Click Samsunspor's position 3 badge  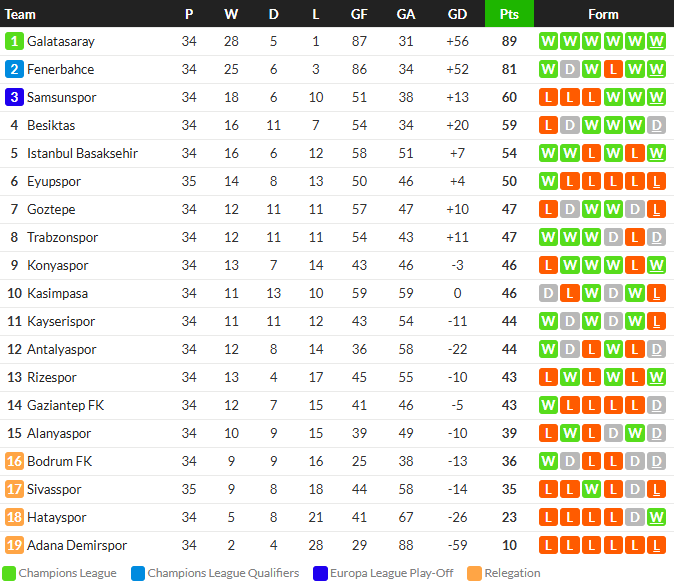(14, 97)
